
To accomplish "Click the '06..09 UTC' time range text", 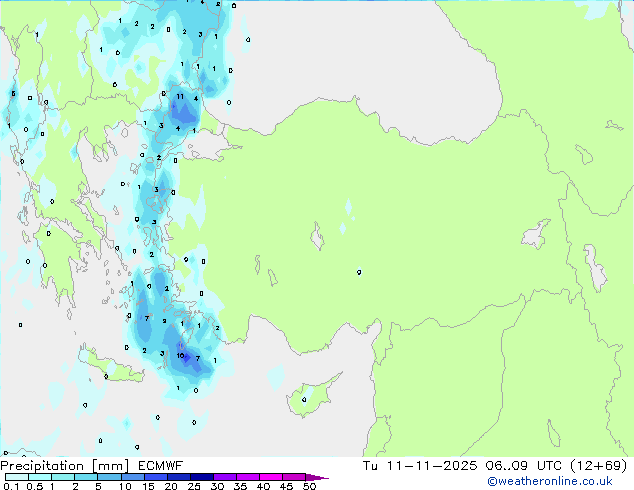I will click(523, 466).
